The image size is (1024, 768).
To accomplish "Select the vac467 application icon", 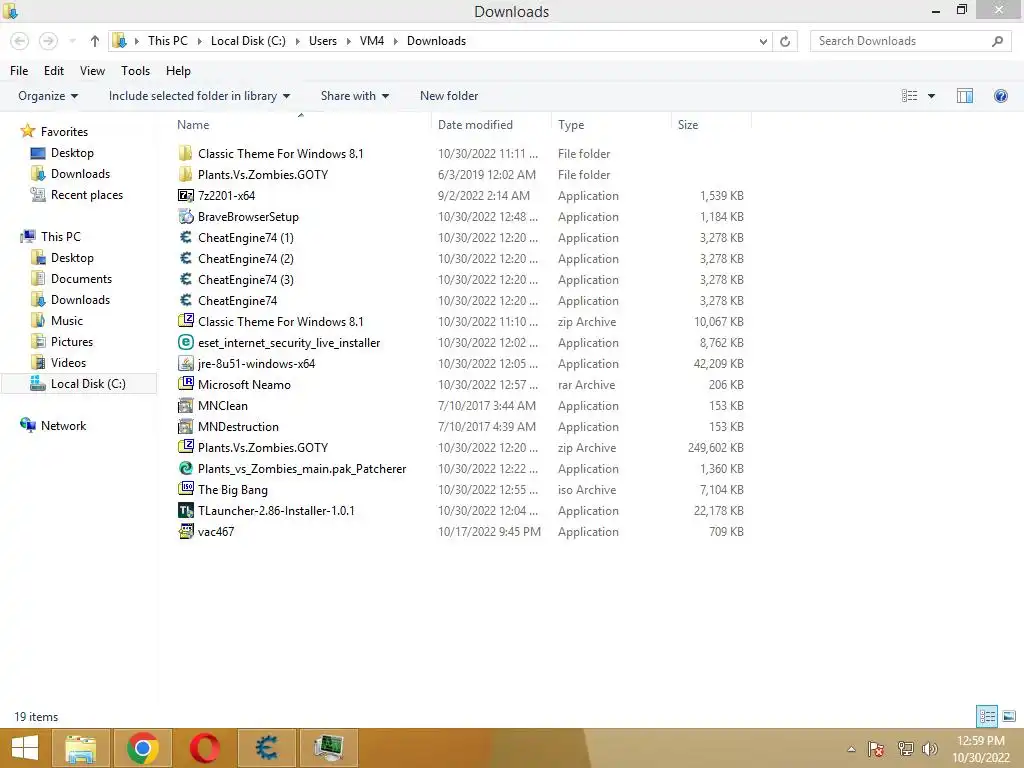I will [185, 531].
